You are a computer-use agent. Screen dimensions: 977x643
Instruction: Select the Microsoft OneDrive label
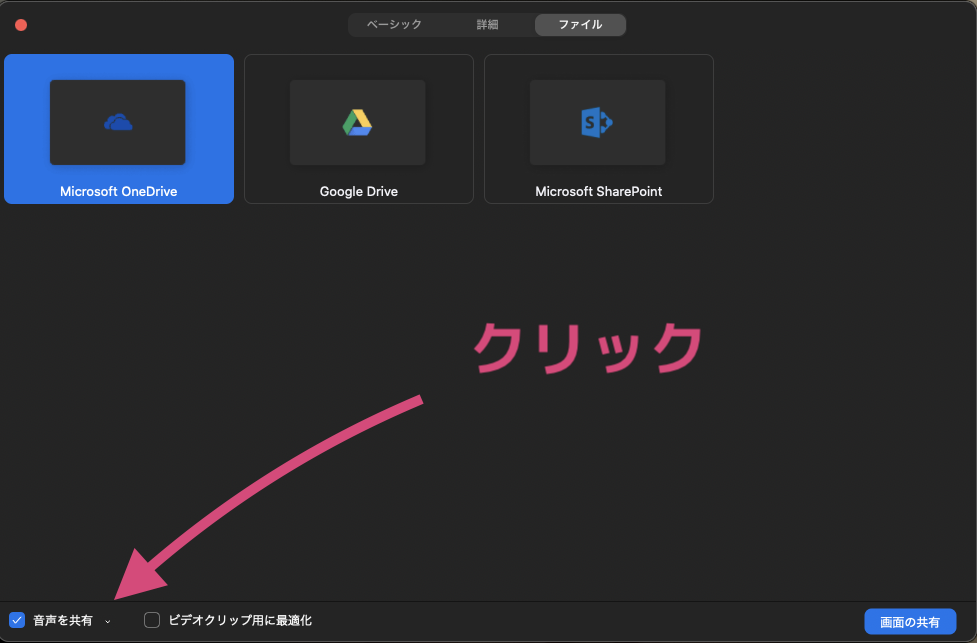coord(118,191)
